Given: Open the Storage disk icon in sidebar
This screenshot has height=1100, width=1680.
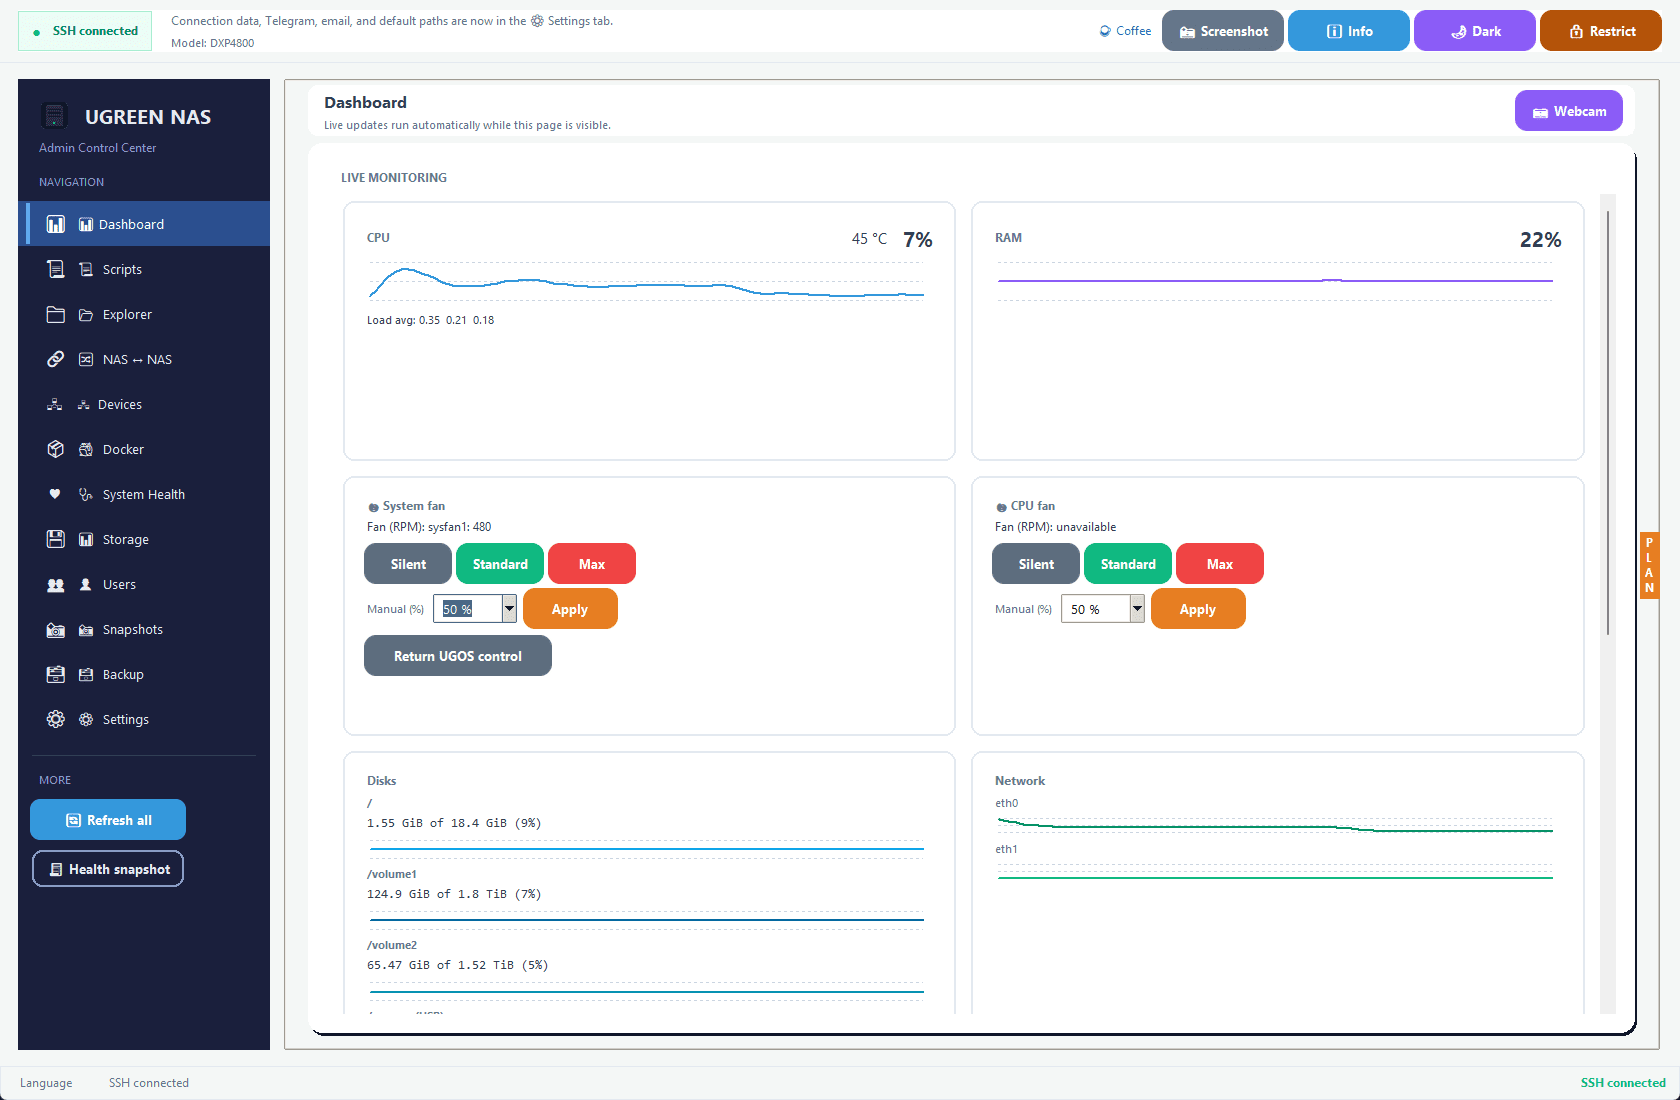Looking at the screenshot, I should pyautogui.click(x=56, y=539).
